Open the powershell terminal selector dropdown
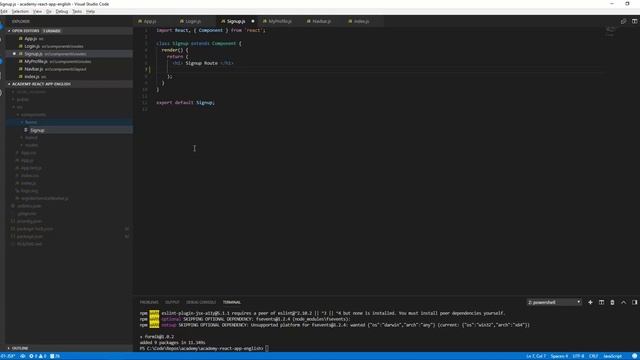 (554, 302)
